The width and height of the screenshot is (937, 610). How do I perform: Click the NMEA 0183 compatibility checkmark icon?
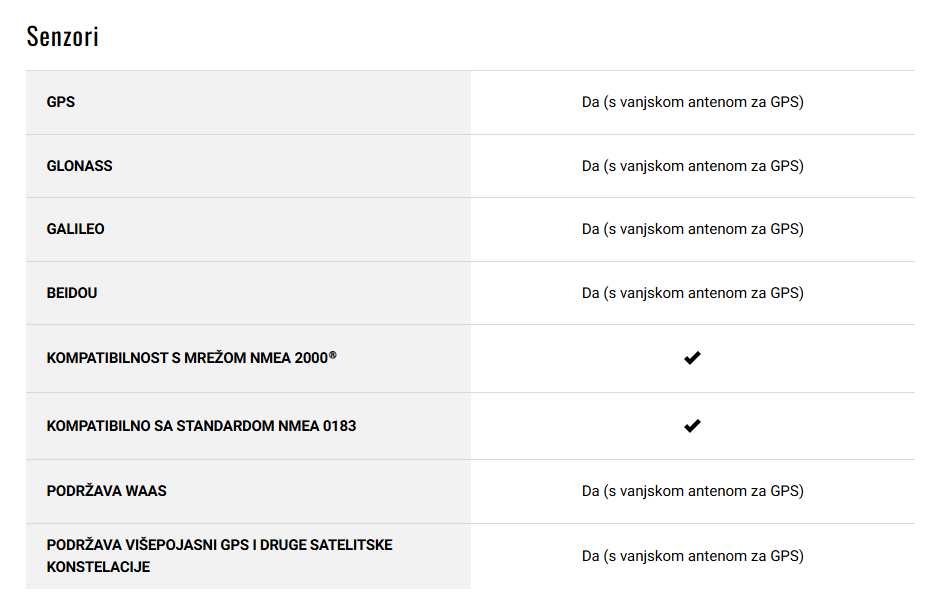click(x=692, y=426)
